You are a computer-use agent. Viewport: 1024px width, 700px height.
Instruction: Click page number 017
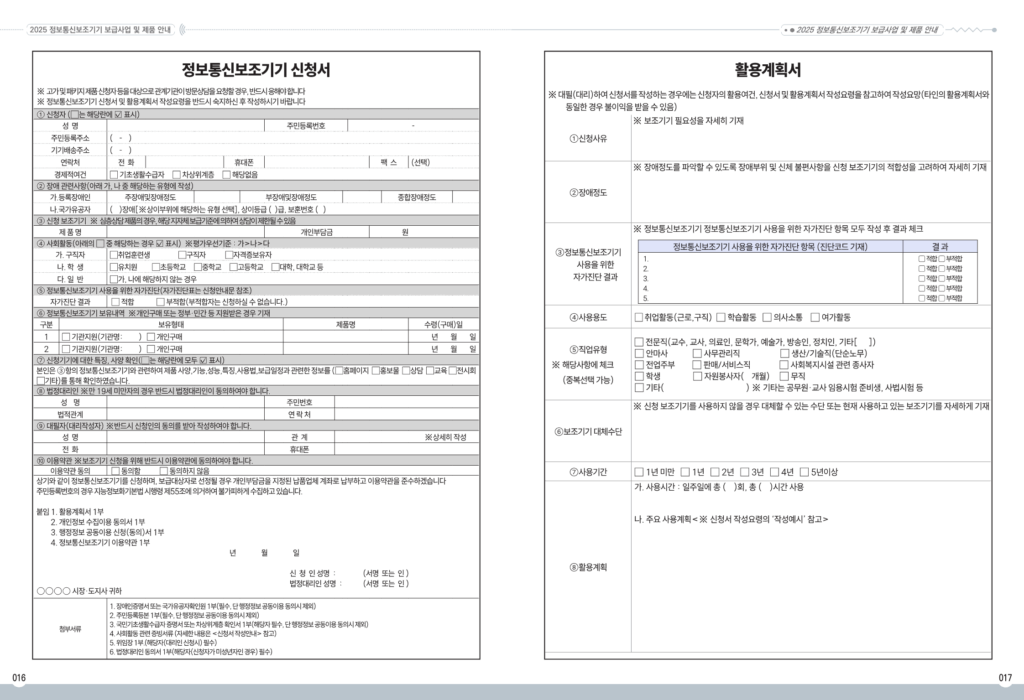(1005, 678)
